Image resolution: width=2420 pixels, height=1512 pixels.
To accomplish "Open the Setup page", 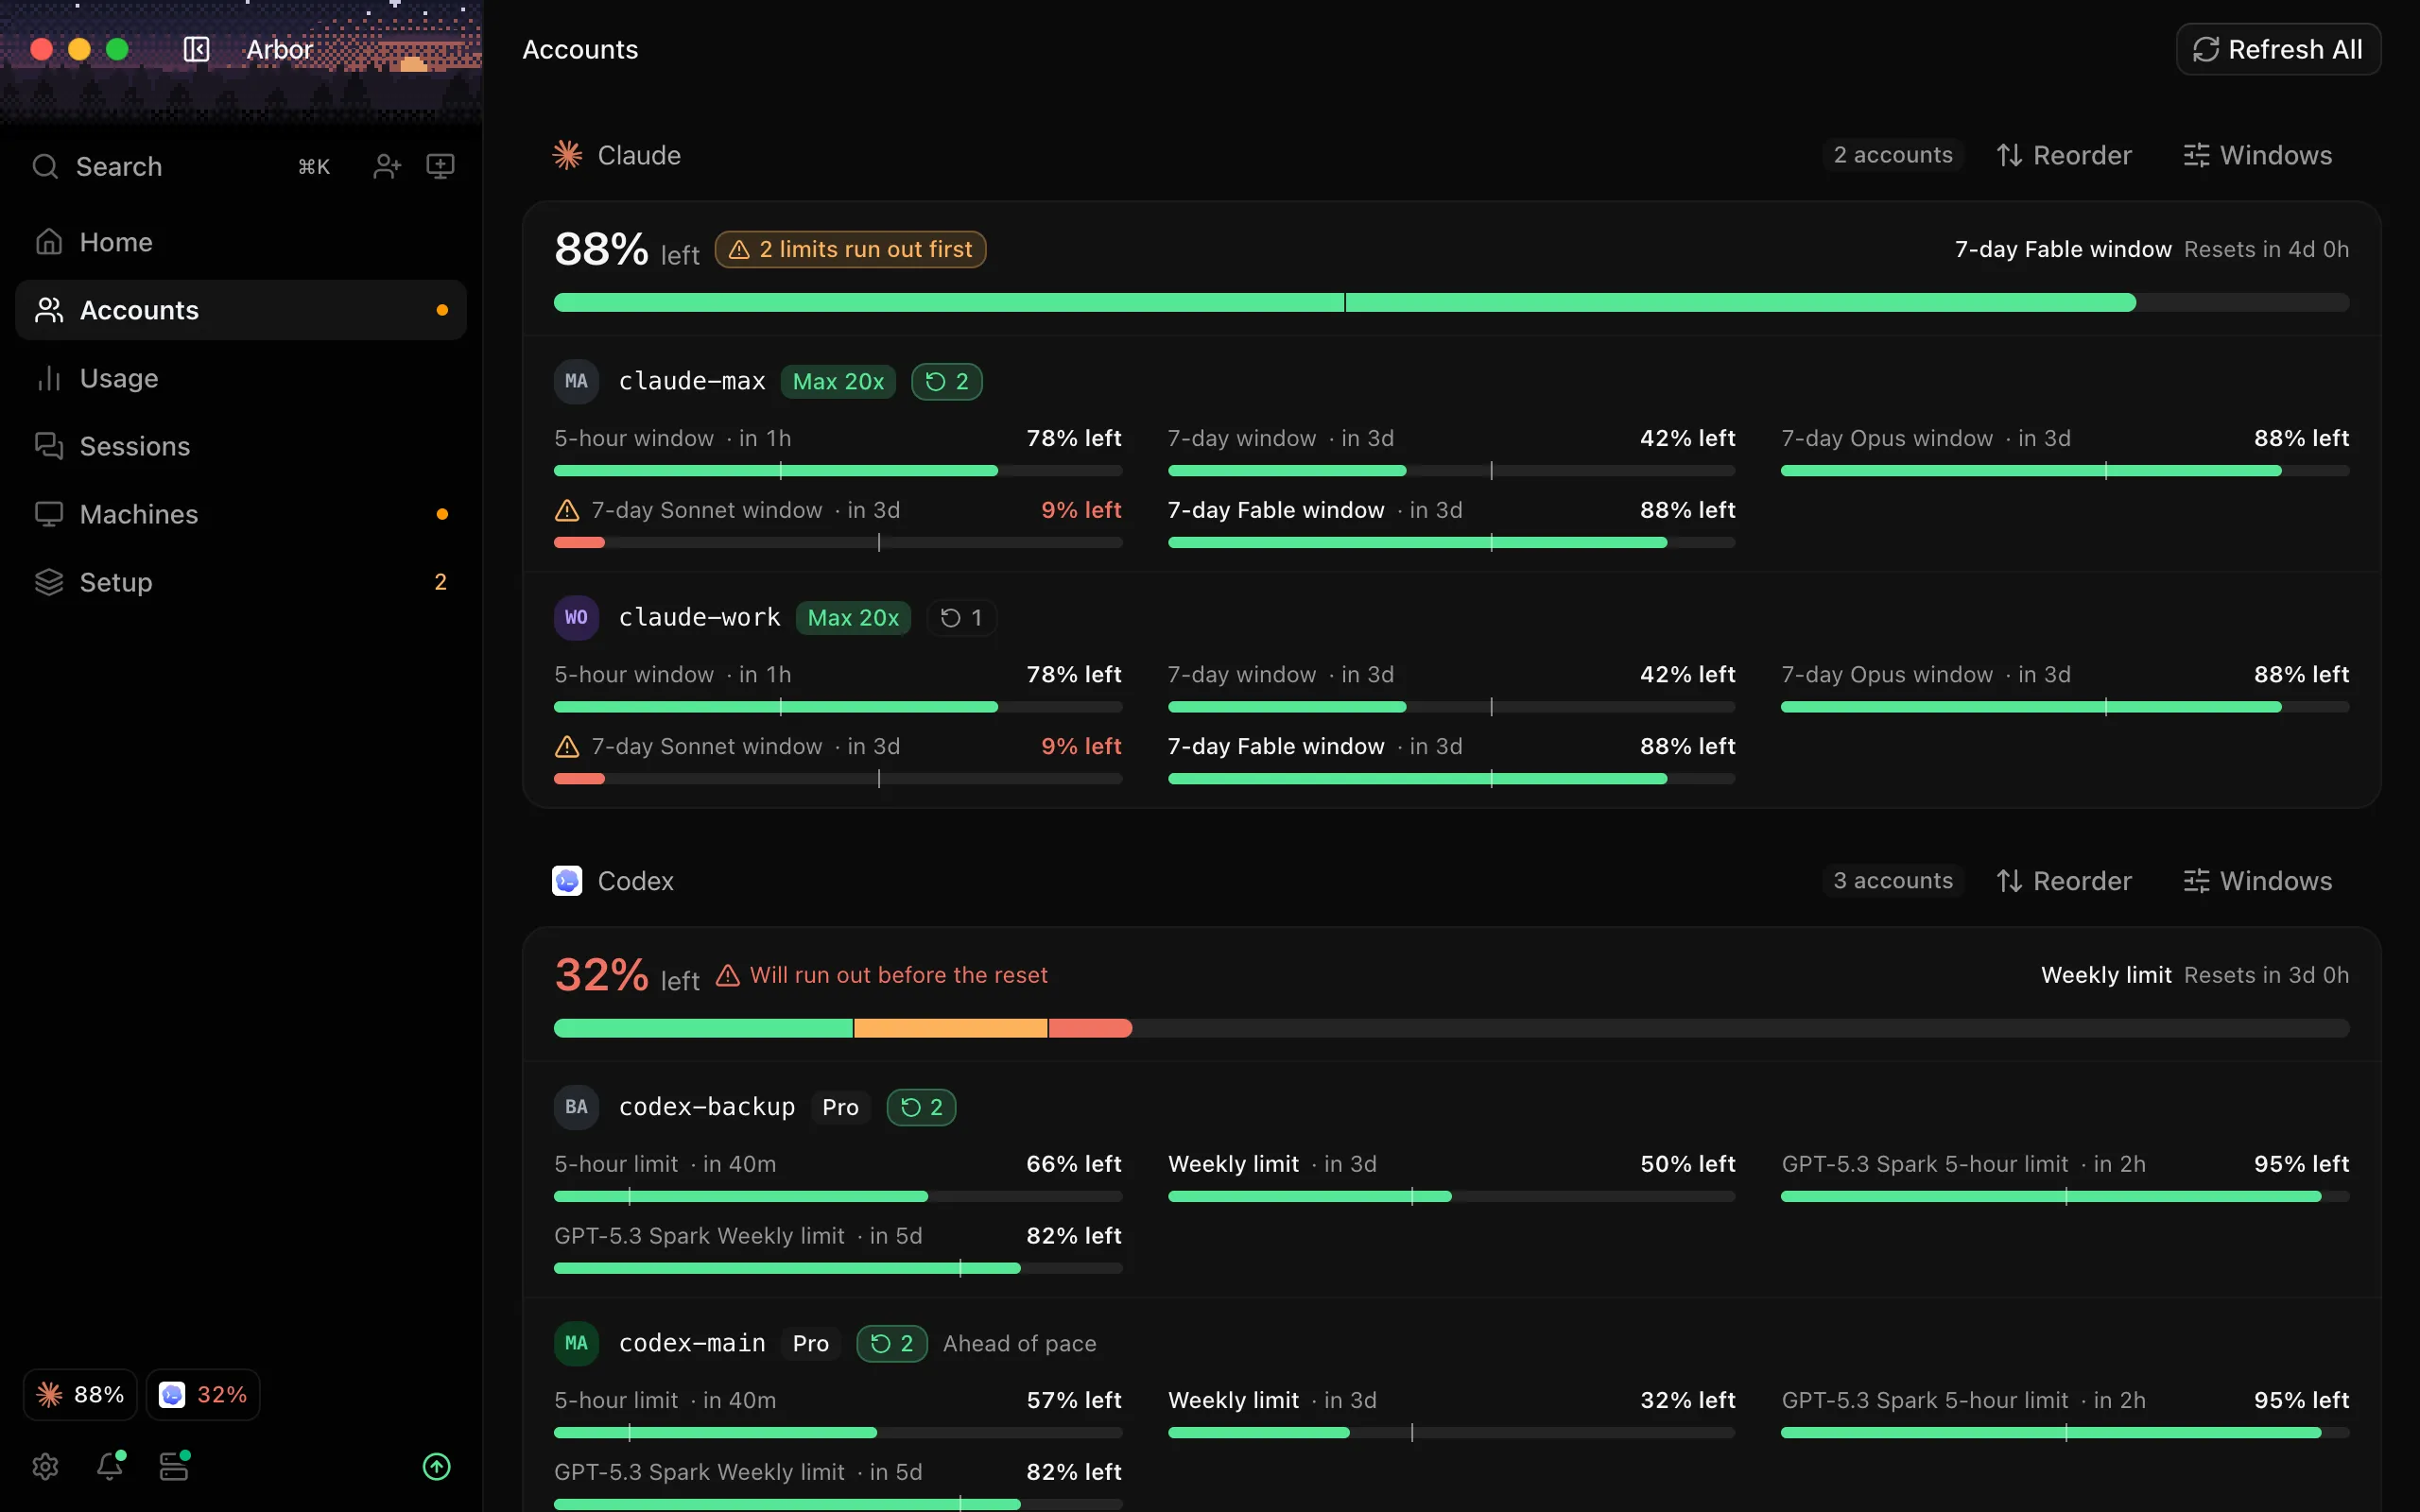I will point(241,582).
